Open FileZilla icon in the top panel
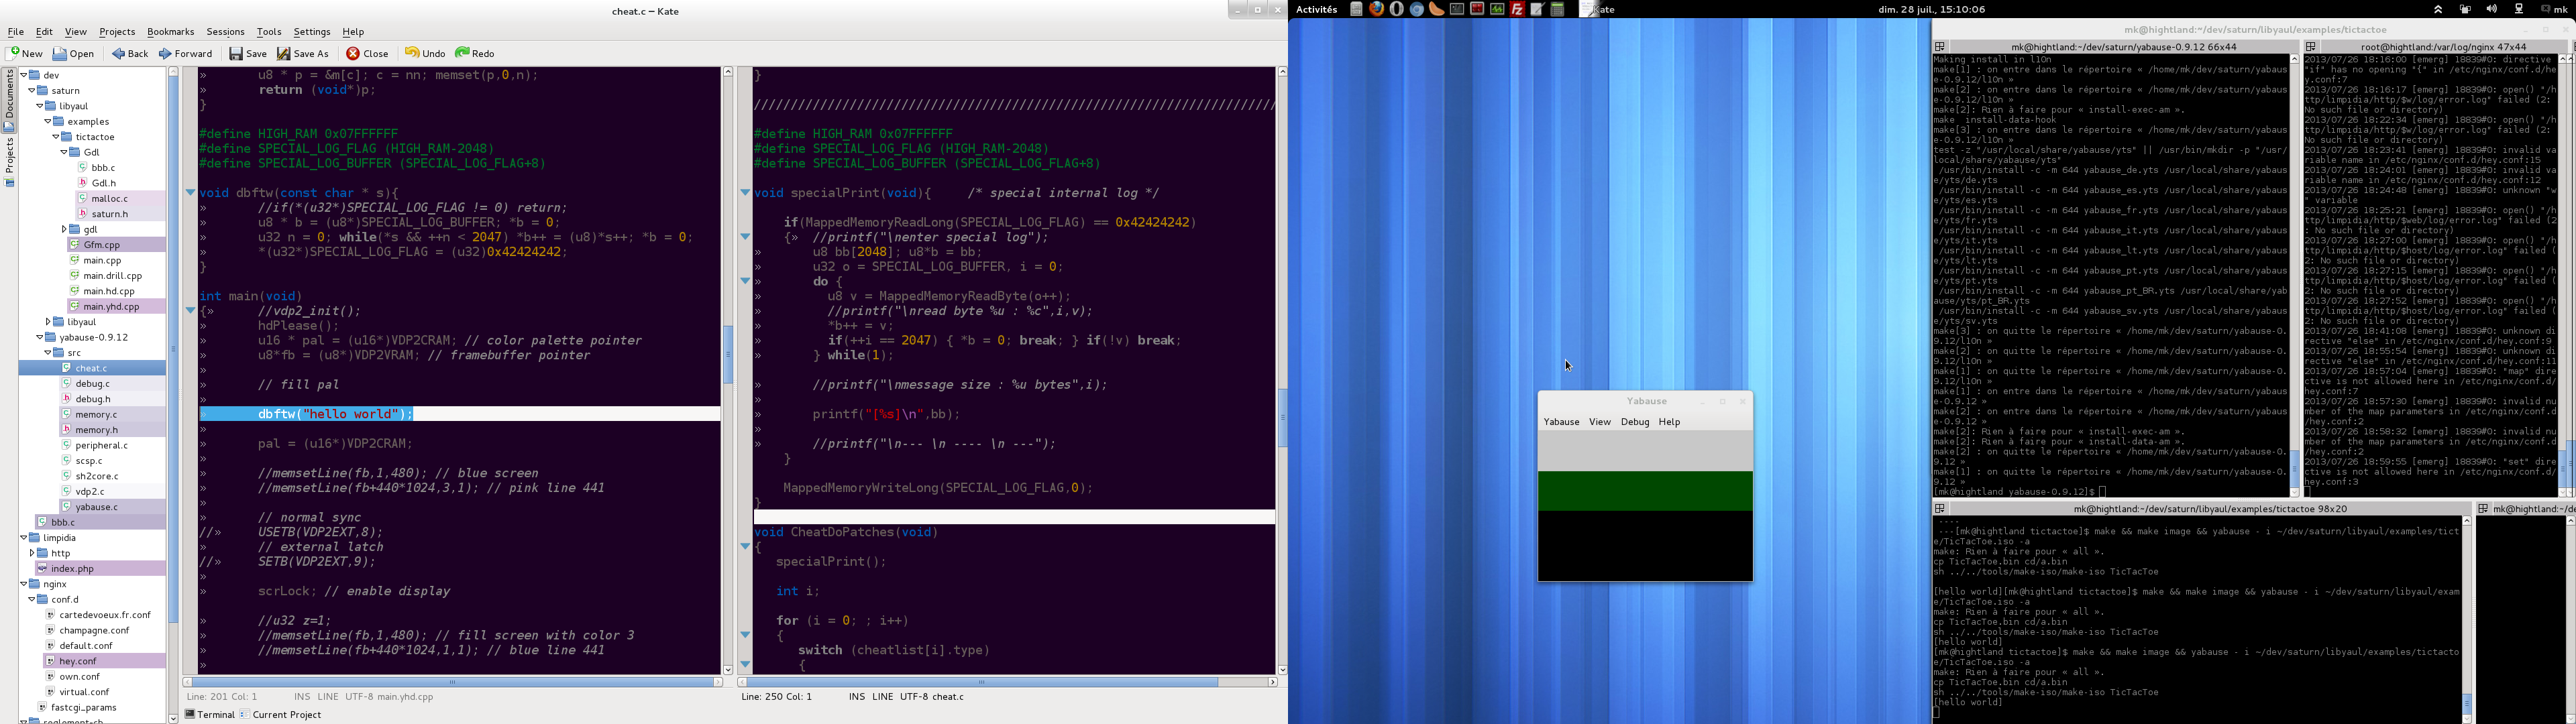 pos(1517,9)
